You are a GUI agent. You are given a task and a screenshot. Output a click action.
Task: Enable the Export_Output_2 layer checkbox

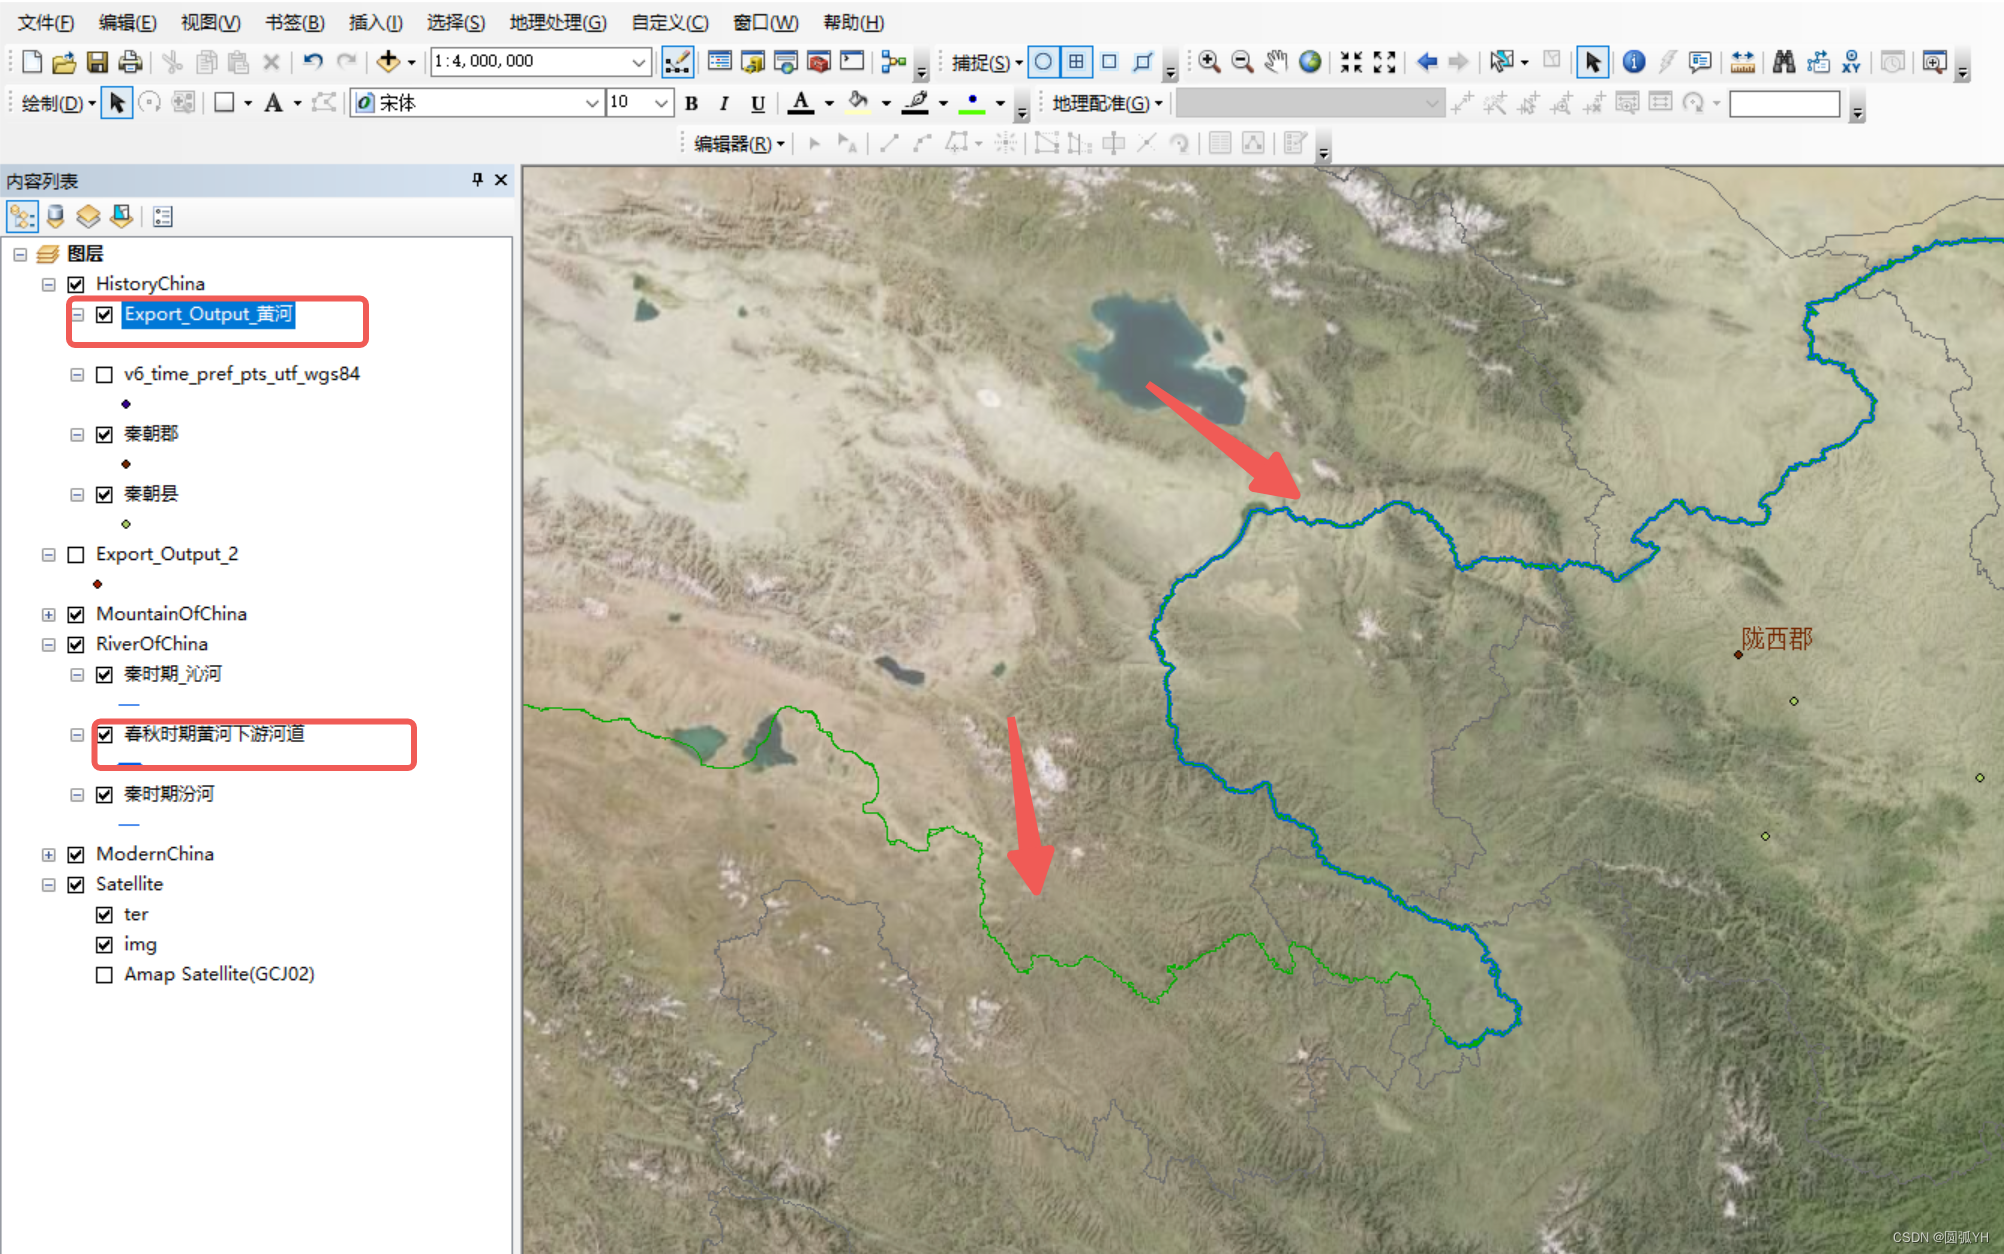[76, 554]
